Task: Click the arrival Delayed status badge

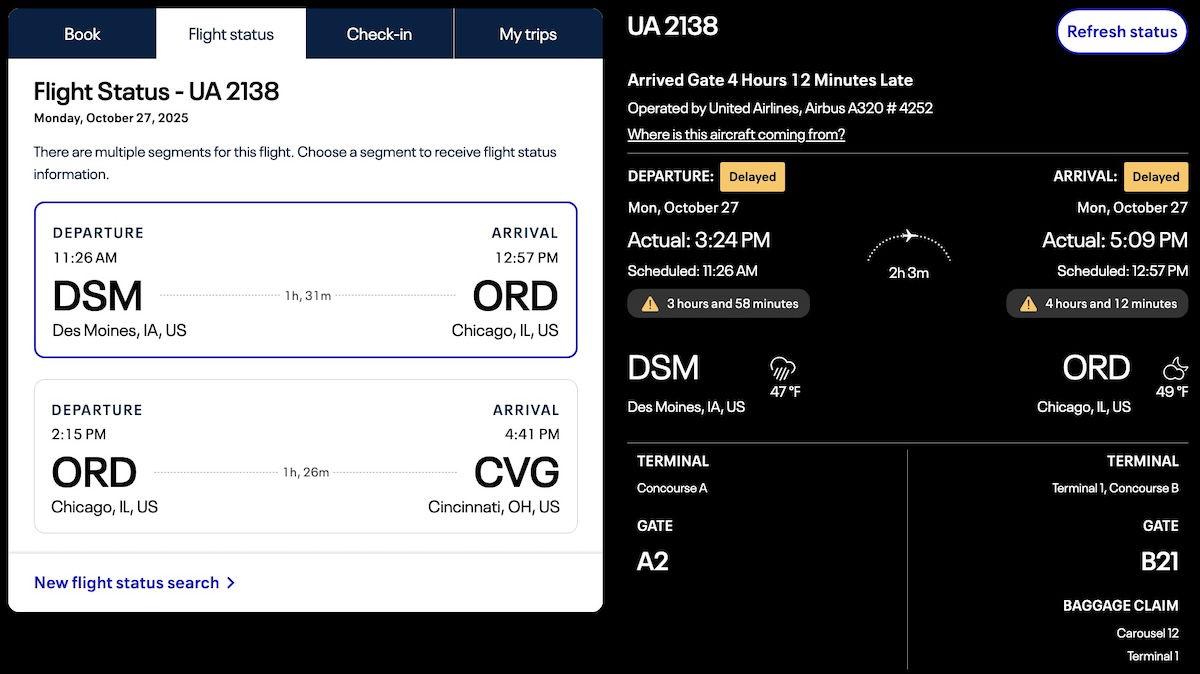Action: coord(1156,177)
